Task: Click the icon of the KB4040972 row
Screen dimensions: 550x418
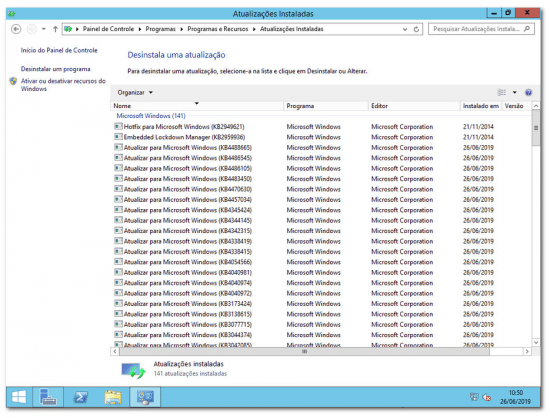Action: [x=118, y=293]
